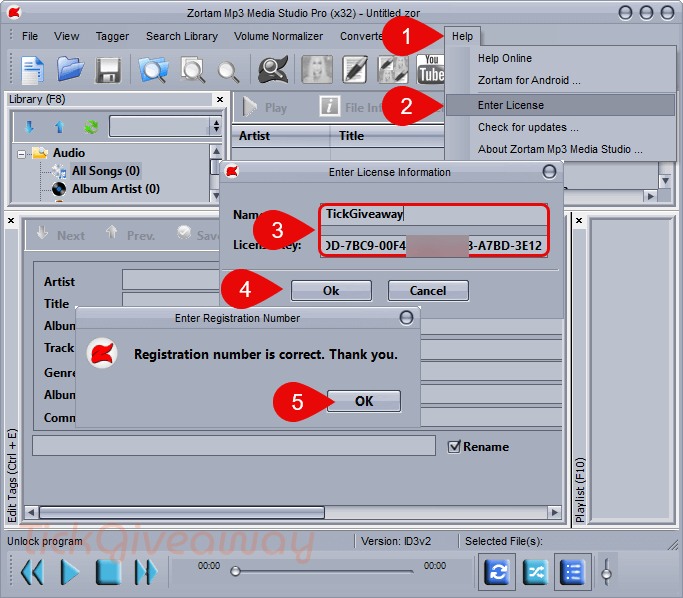This screenshot has width=683, height=598.
Task: Click OK in Enter Registration Number dialog
Action: (364, 401)
